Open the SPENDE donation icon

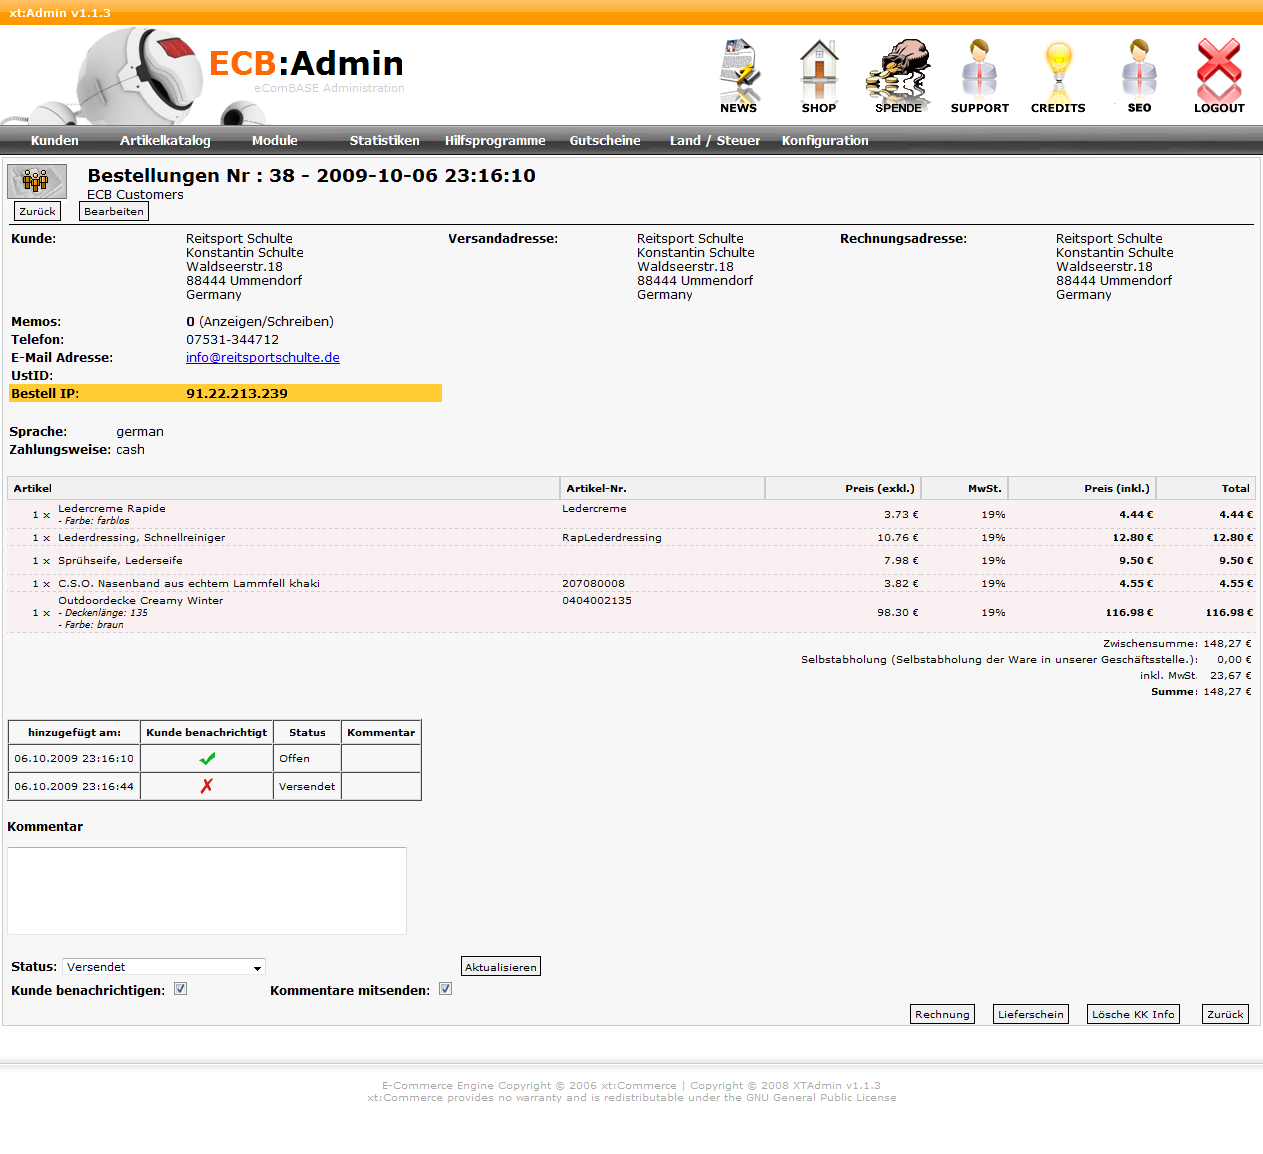pos(898,70)
